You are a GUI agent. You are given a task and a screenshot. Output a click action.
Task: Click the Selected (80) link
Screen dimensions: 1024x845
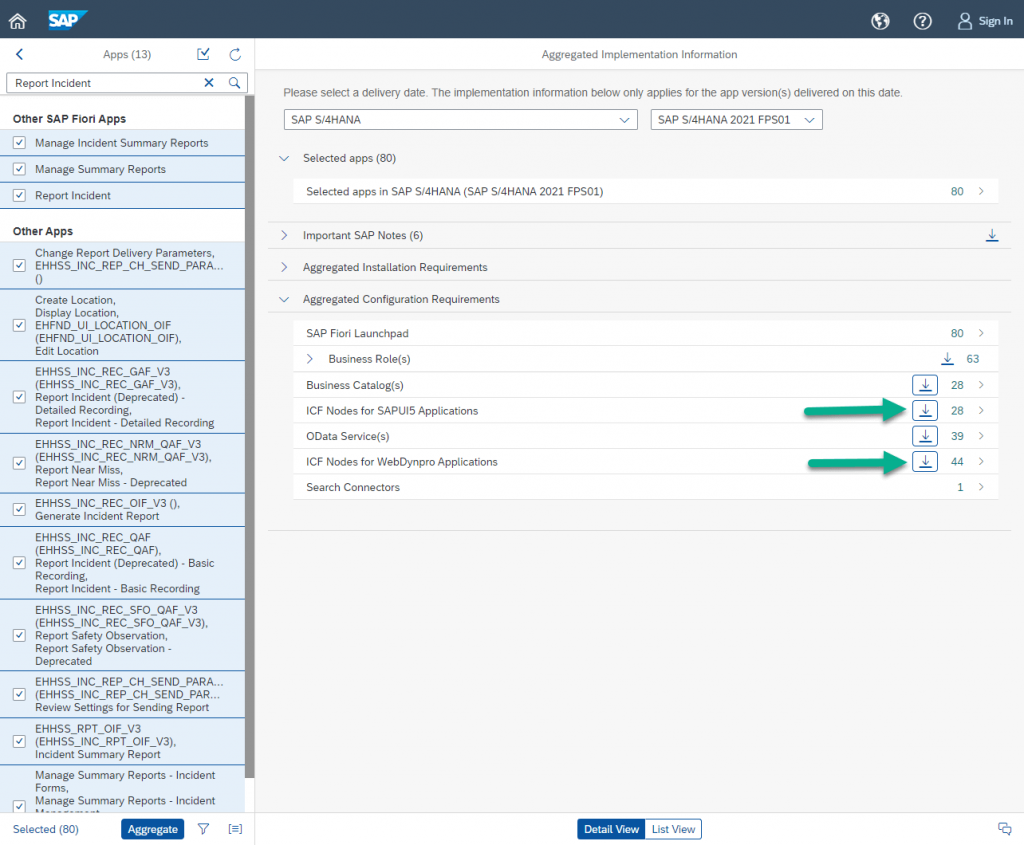tap(46, 829)
